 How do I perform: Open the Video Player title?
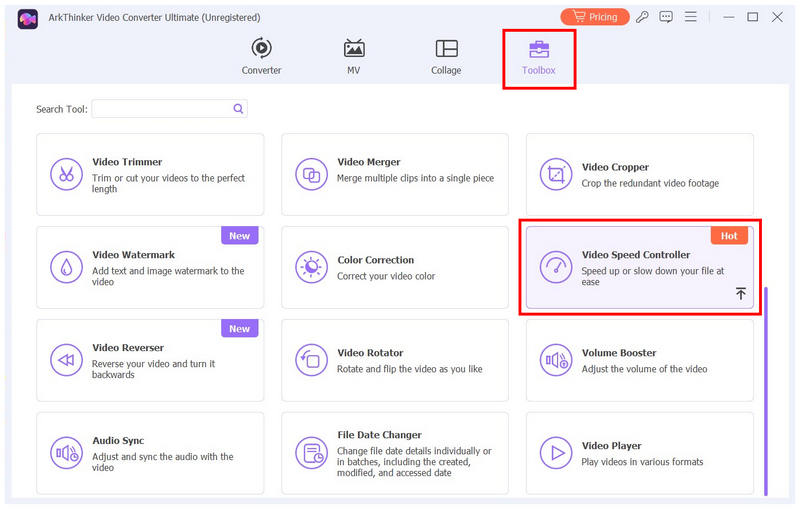612,445
